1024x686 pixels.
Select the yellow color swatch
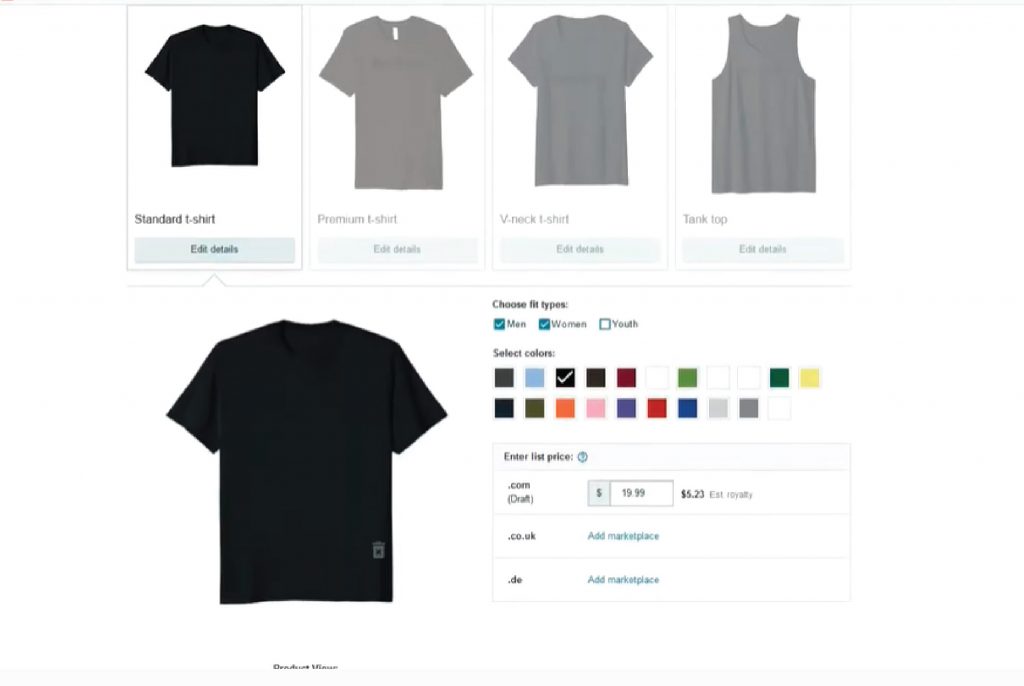[809, 378]
